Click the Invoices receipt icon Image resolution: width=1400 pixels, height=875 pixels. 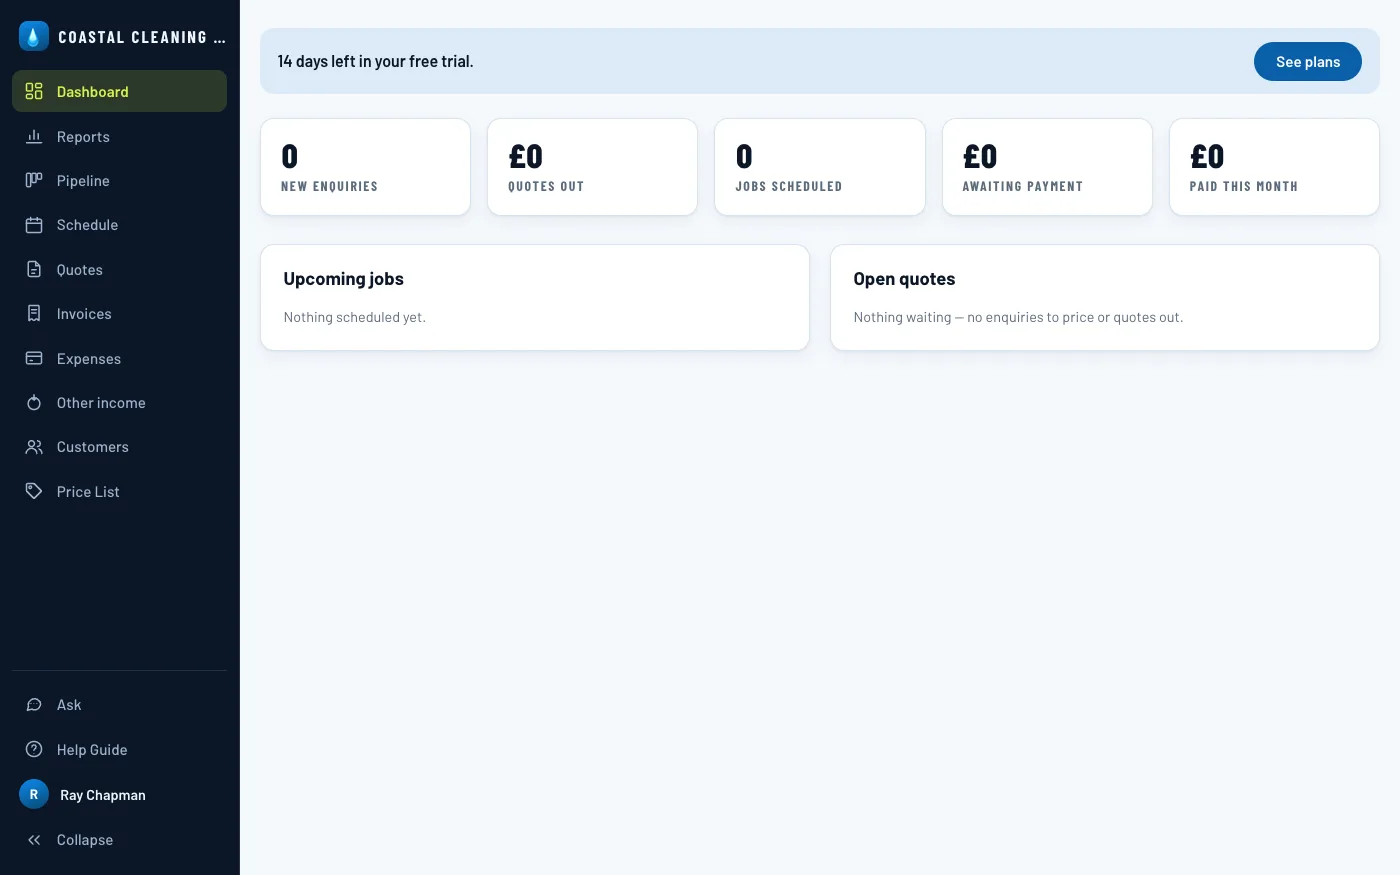[34, 314]
